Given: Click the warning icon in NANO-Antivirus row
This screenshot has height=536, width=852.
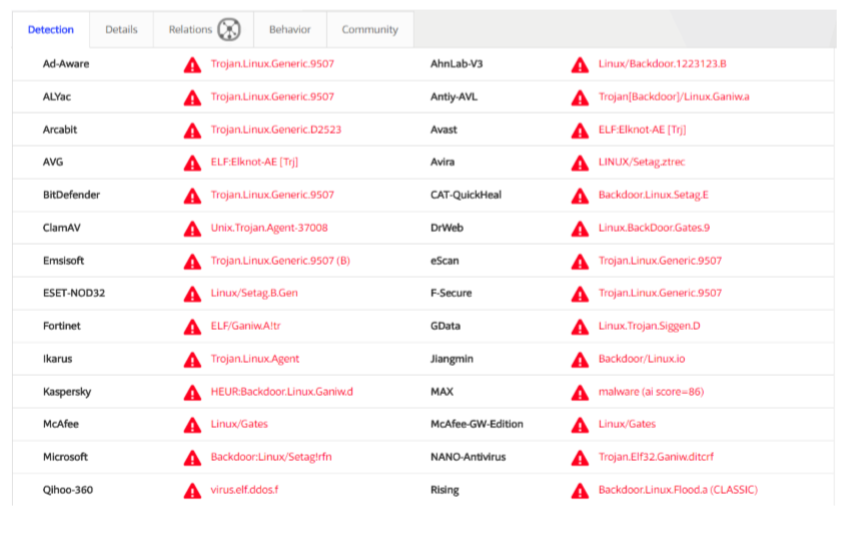Looking at the screenshot, I should click(x=580, y=458).
